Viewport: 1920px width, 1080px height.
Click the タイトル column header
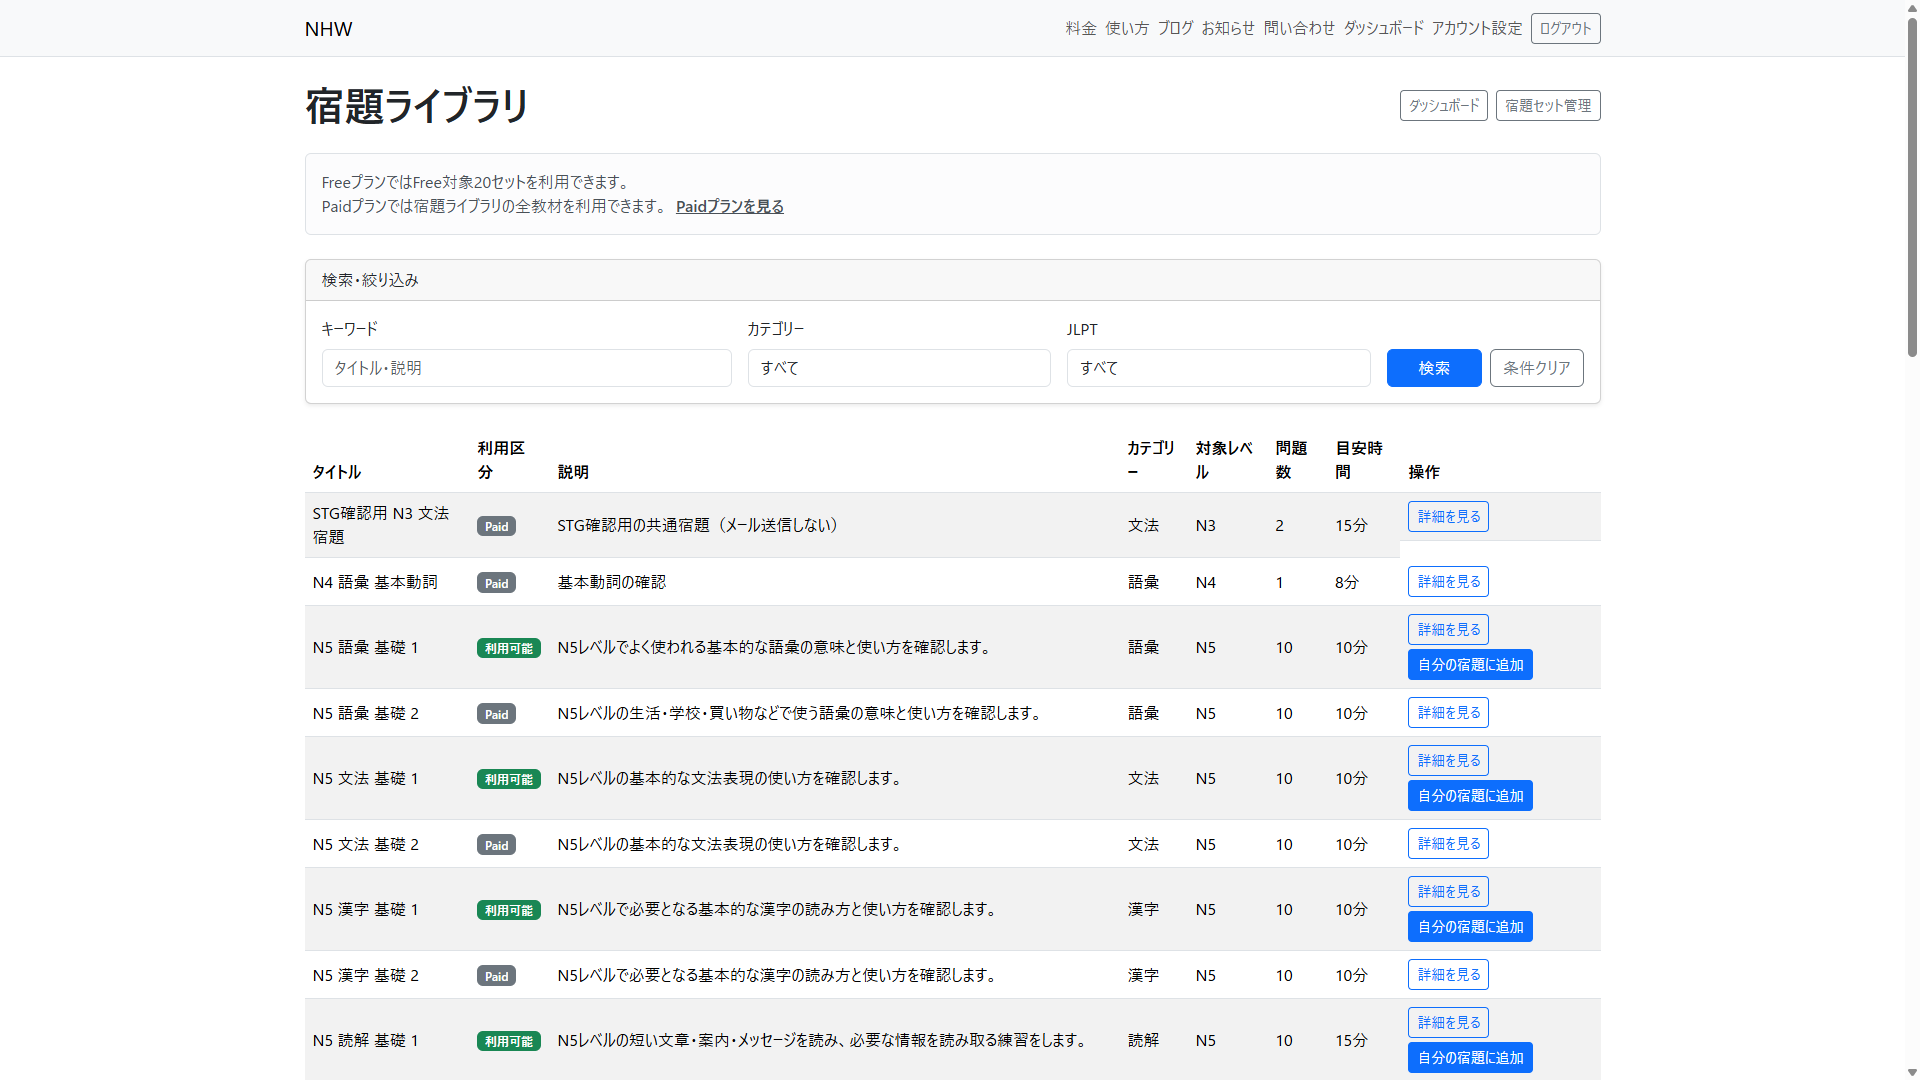tap(337, 472)
